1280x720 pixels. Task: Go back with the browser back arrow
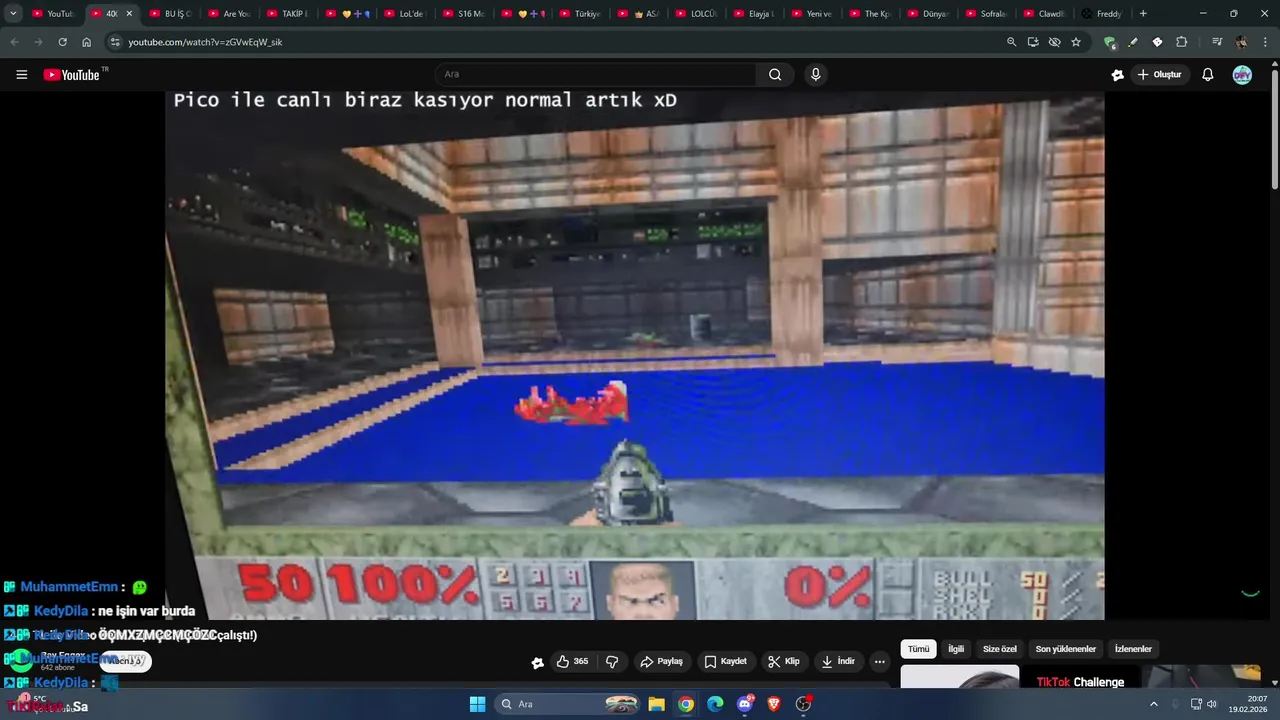(x=14, y=42)
